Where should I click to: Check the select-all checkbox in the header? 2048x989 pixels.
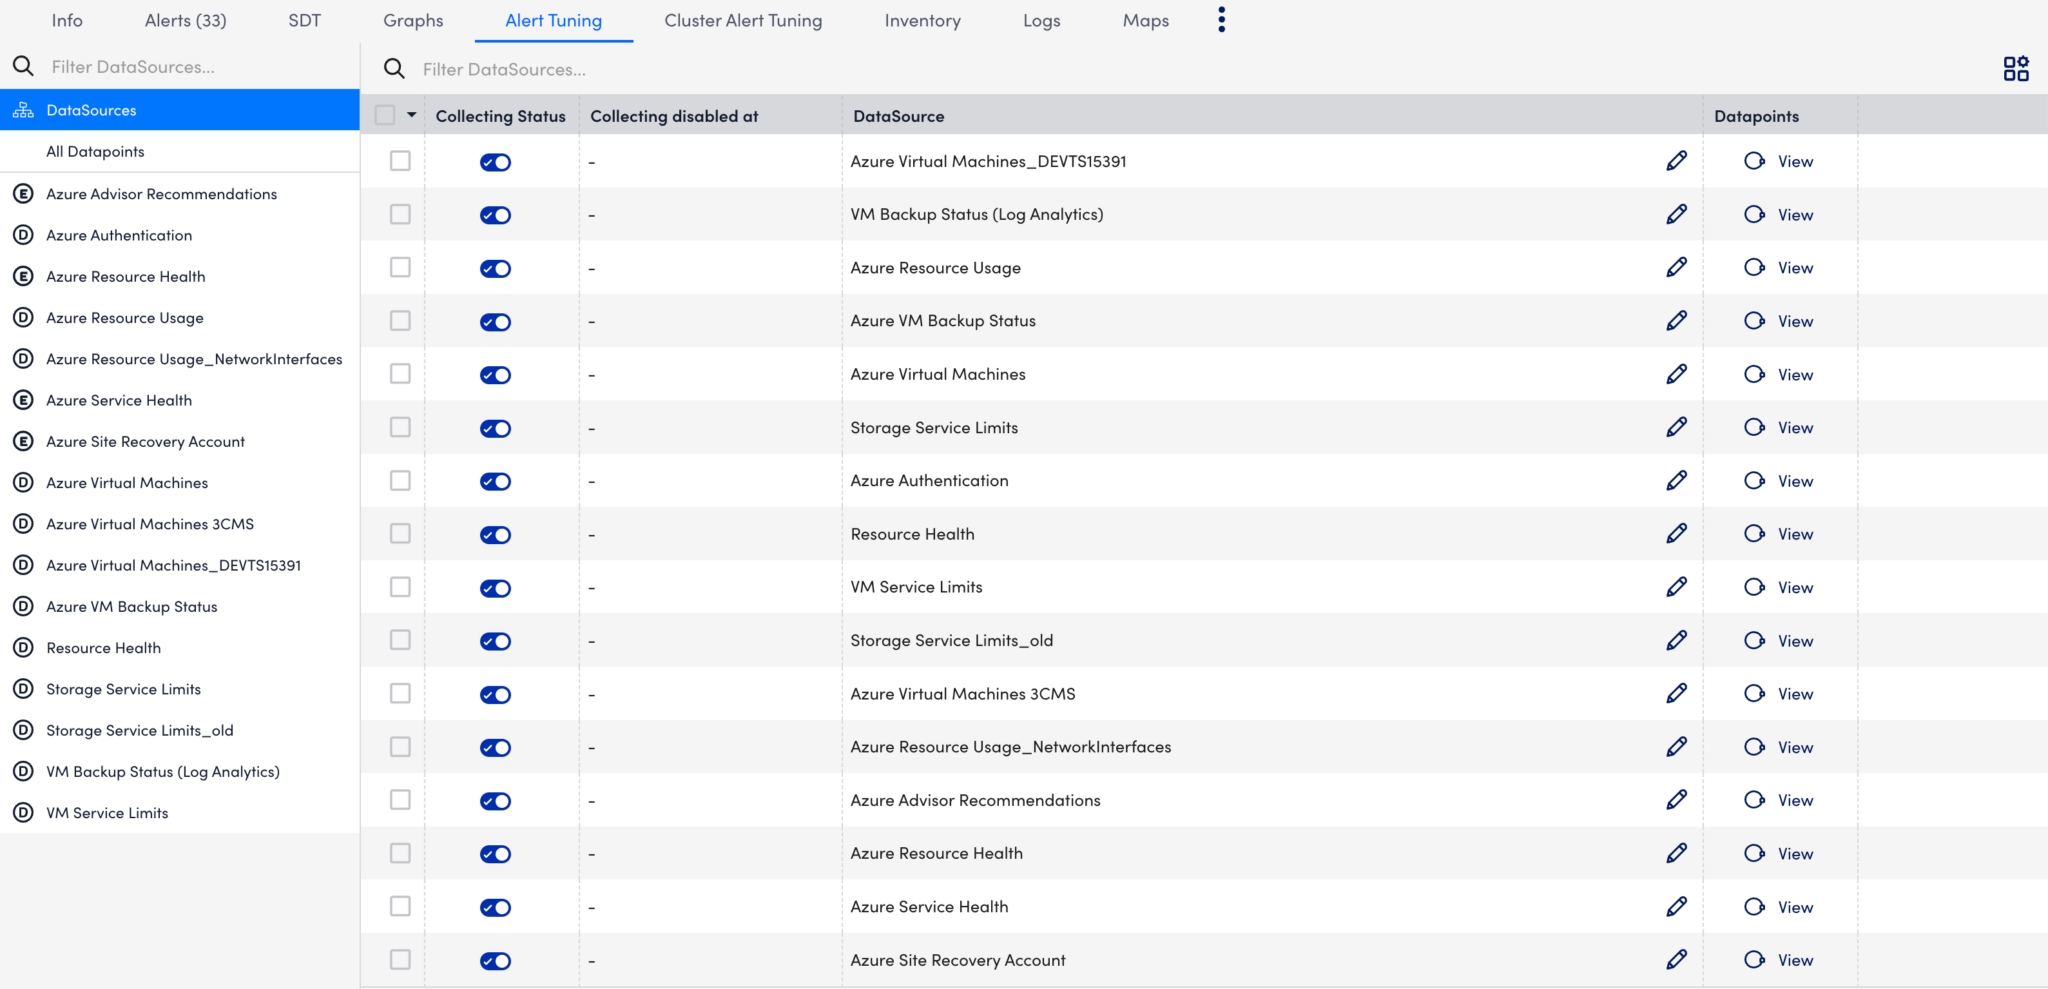[x=385, y=114]
